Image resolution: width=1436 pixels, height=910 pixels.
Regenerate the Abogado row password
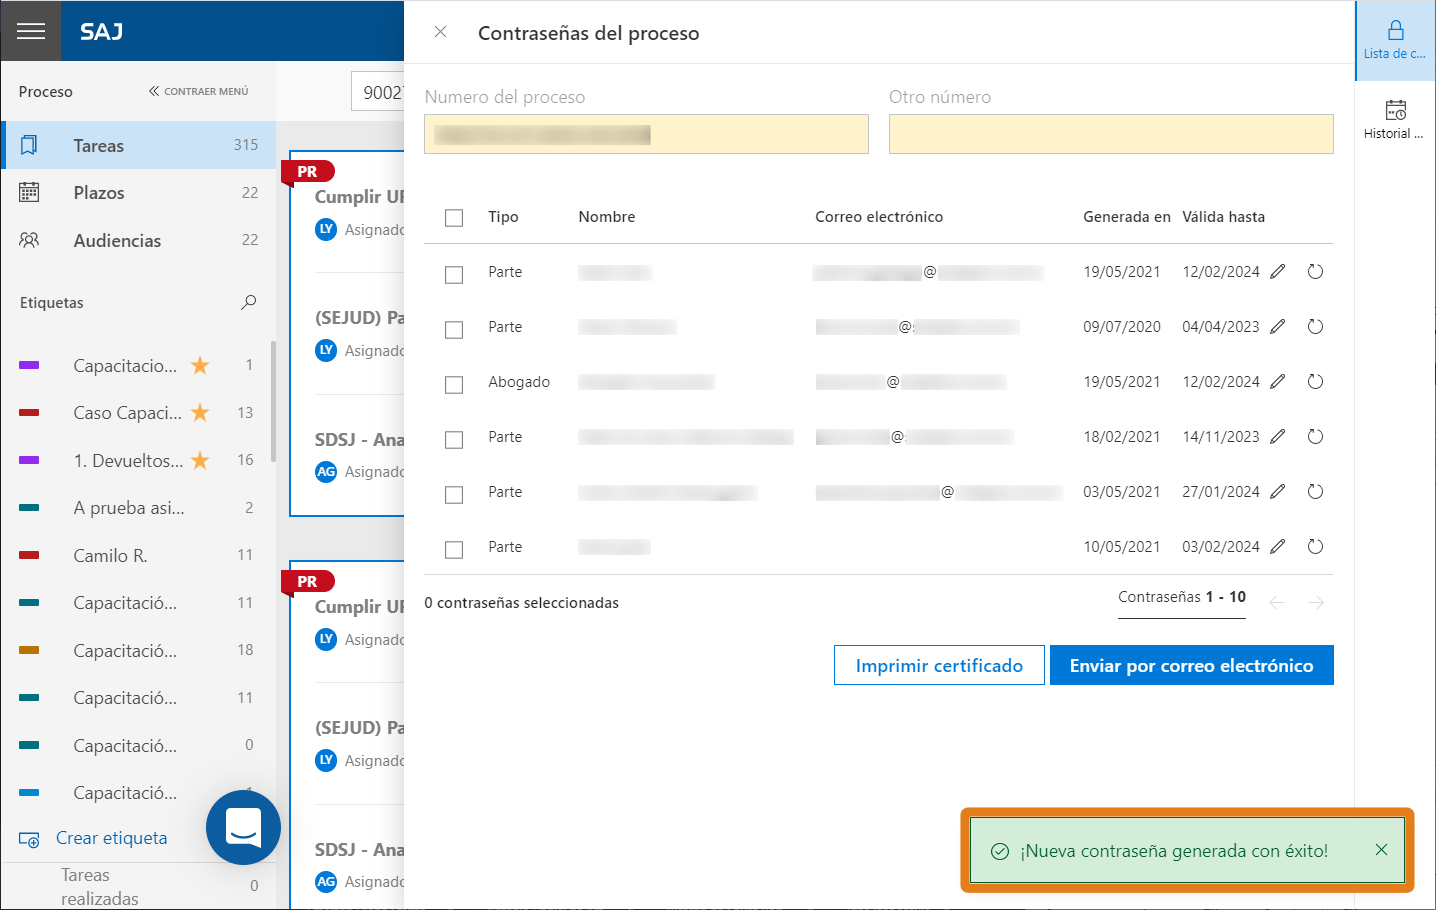[1315, 382]
